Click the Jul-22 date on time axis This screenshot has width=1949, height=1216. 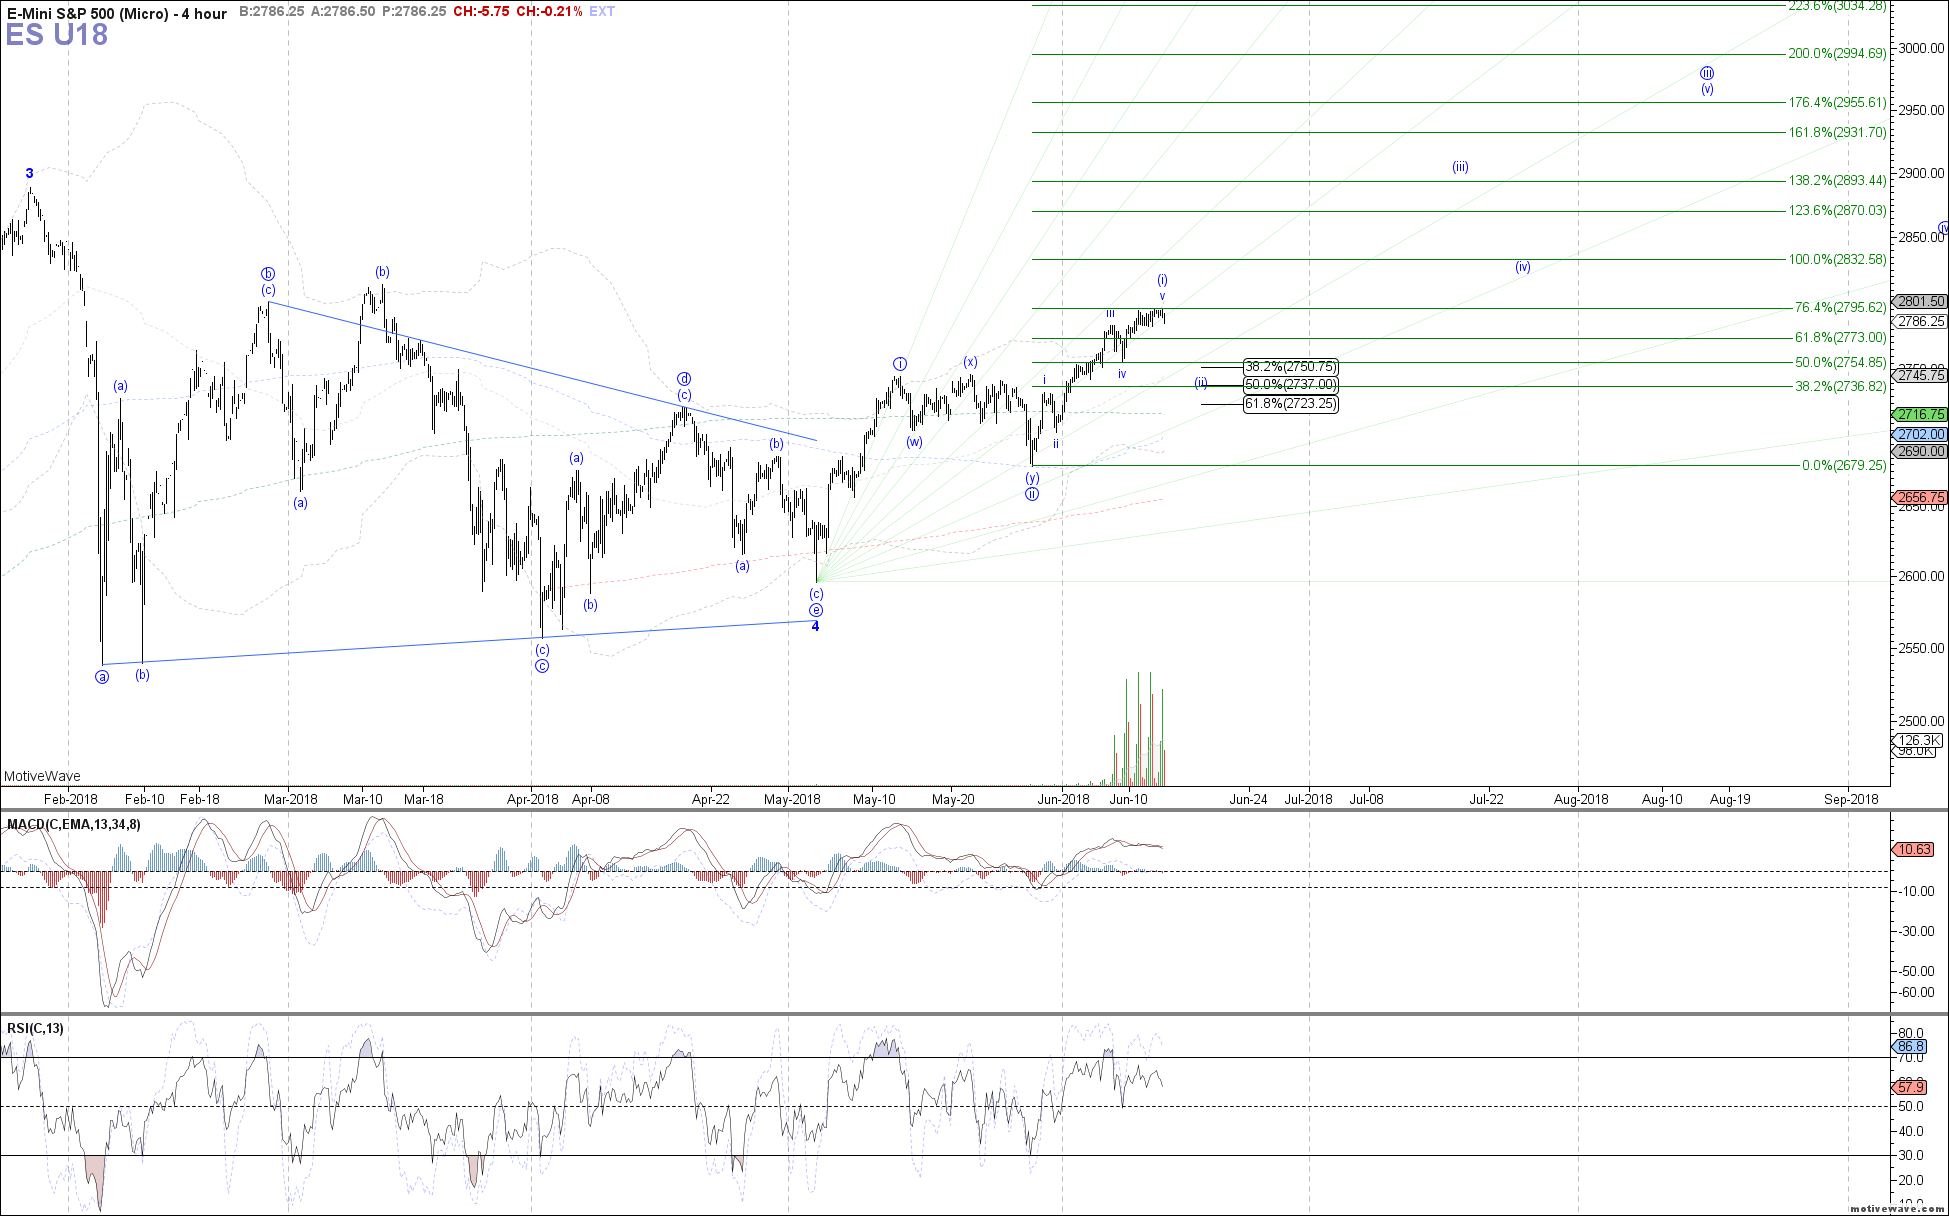1486,799
